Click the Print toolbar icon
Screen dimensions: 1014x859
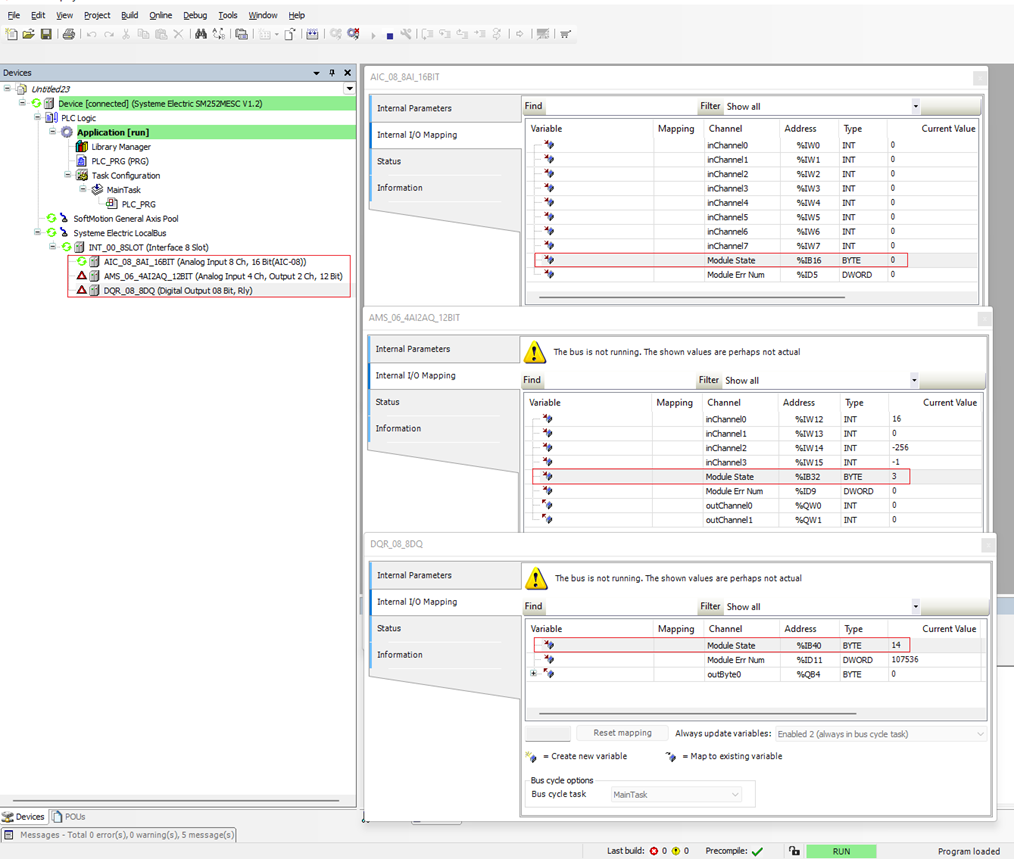pos(69,34)
